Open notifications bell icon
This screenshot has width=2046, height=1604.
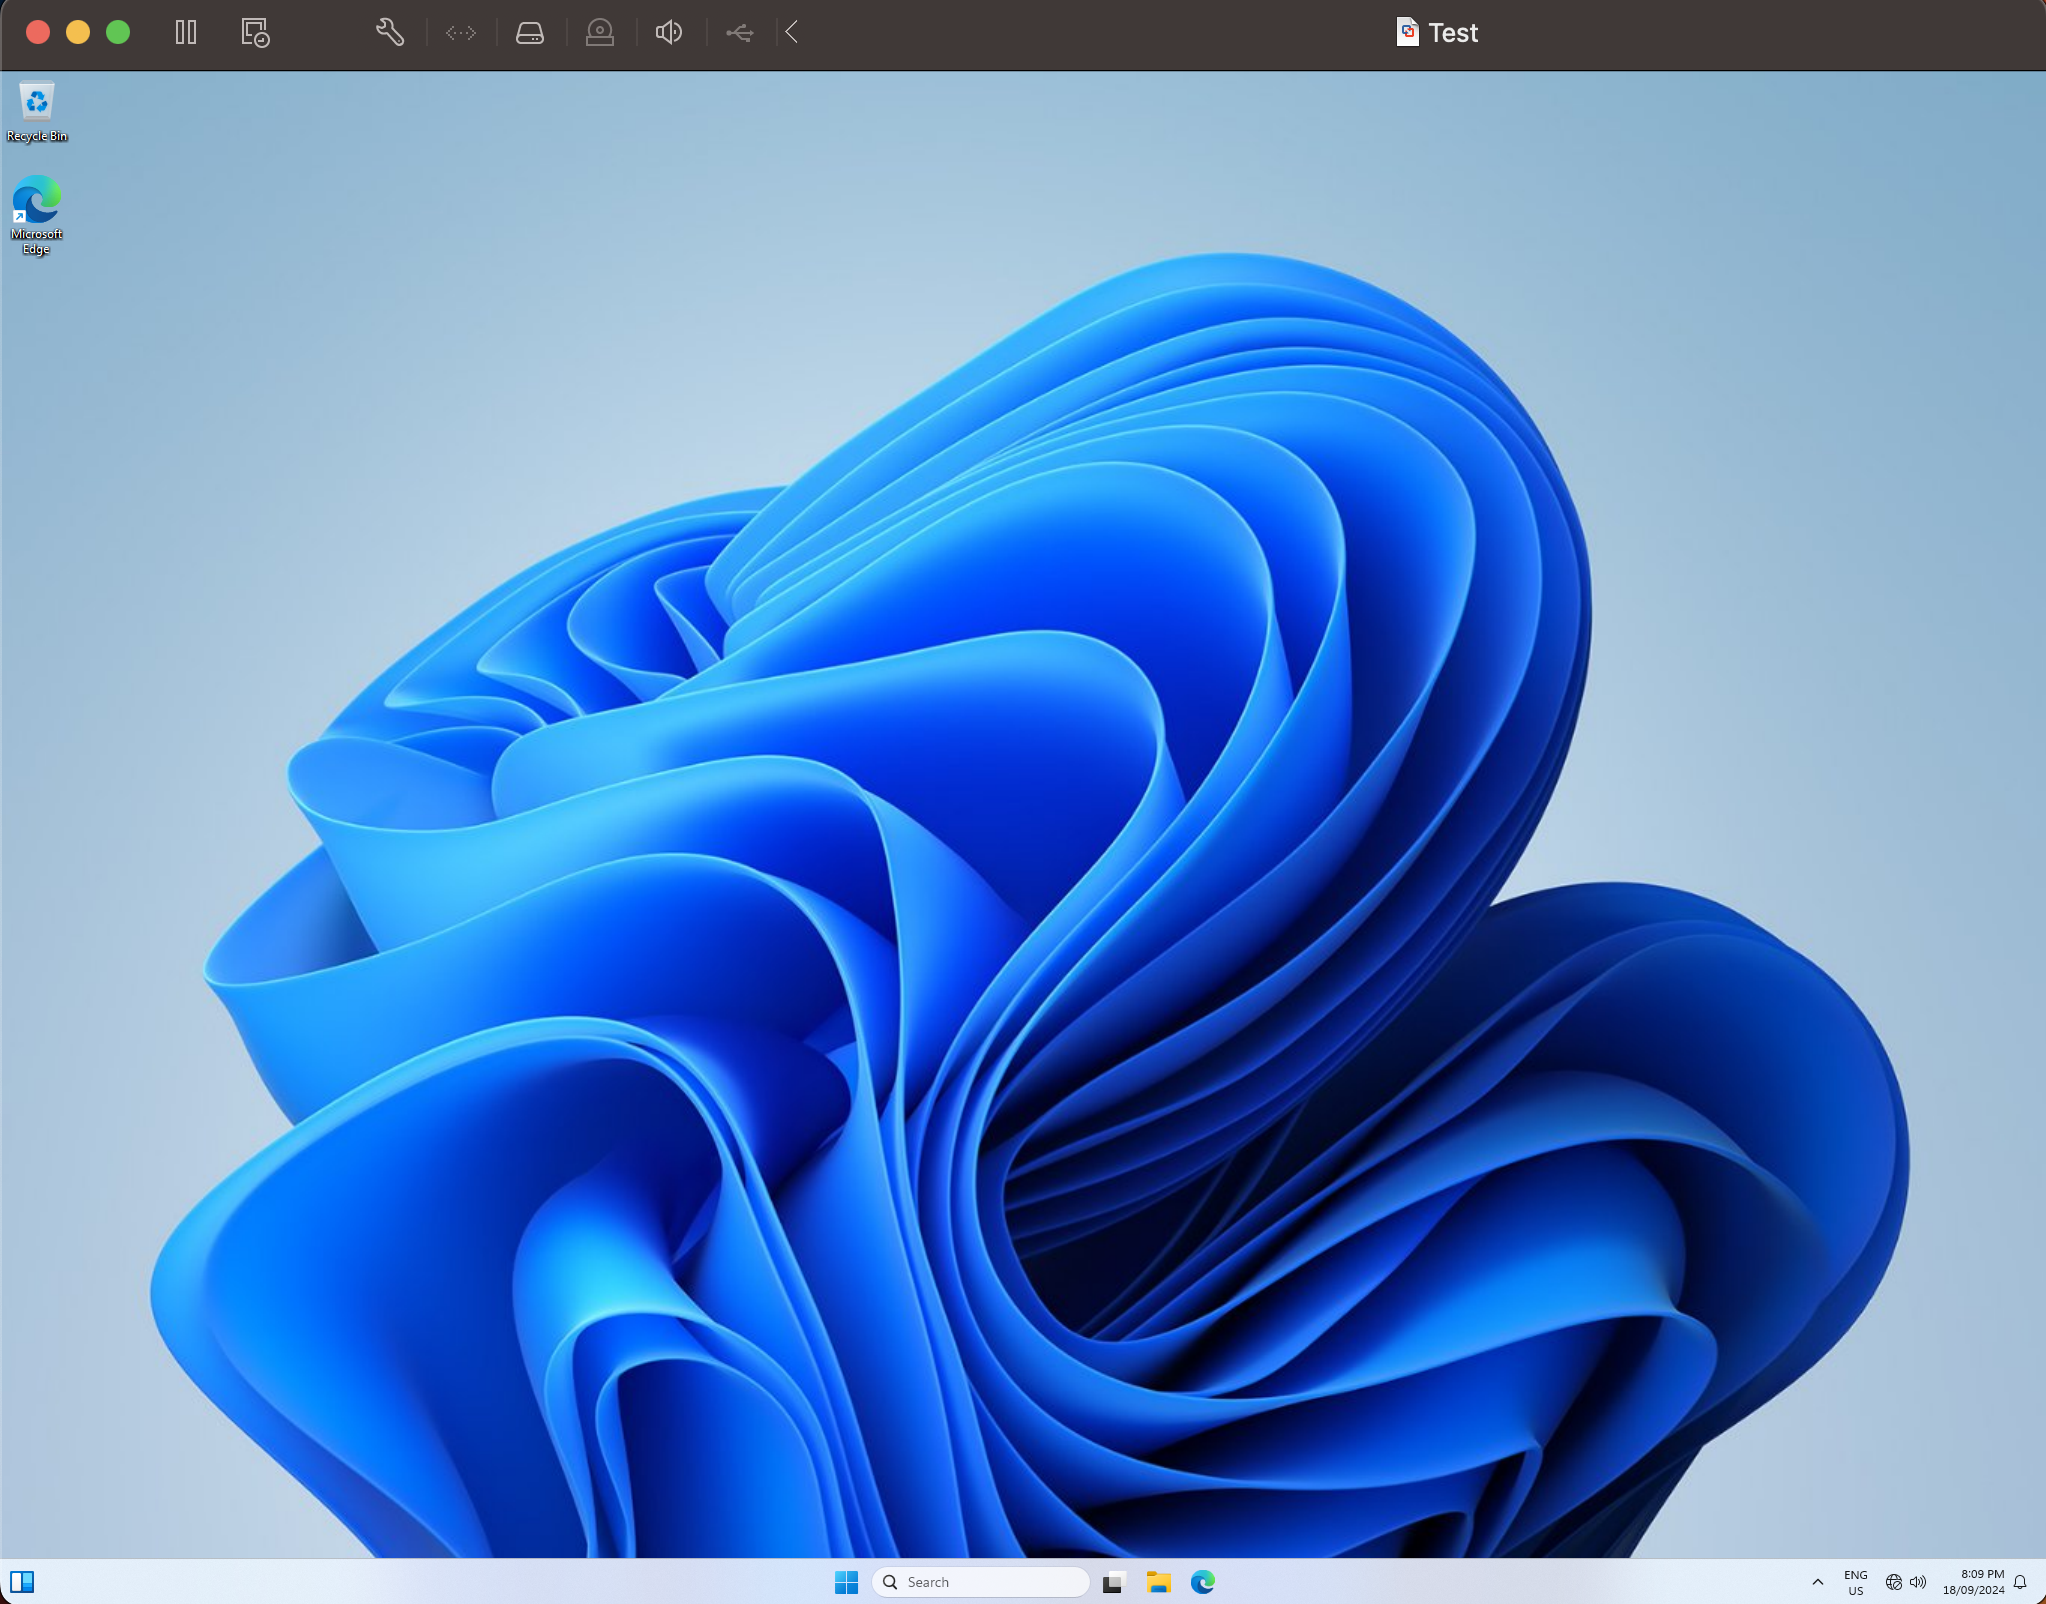tap(2020, 1582)
